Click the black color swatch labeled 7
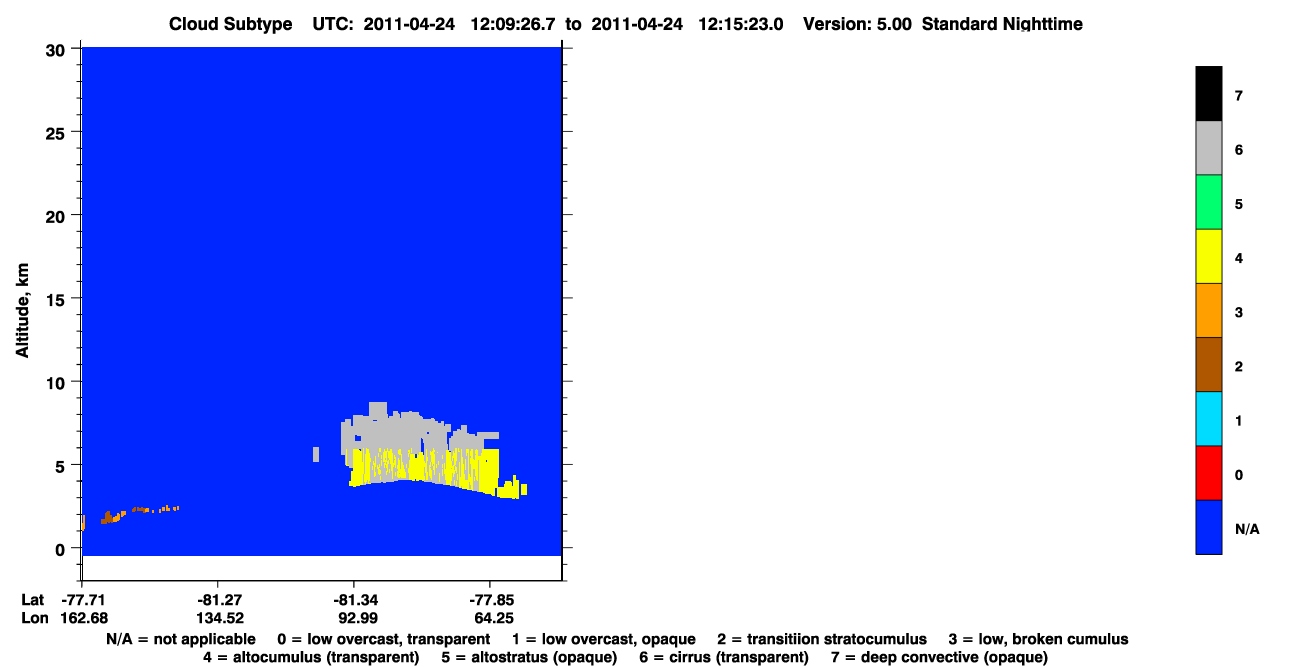This screenshot has width=1300, height=667. [x=1208, y=94]
